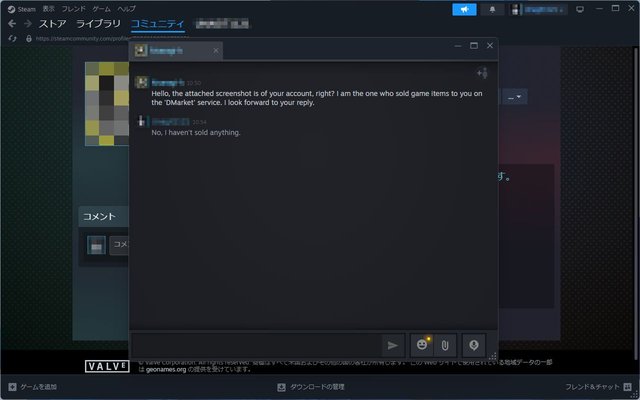This screenshot has width=640, height=400.
Task: Open the 表示 menu
Action: pyautogui.click(x=49, y=9)
